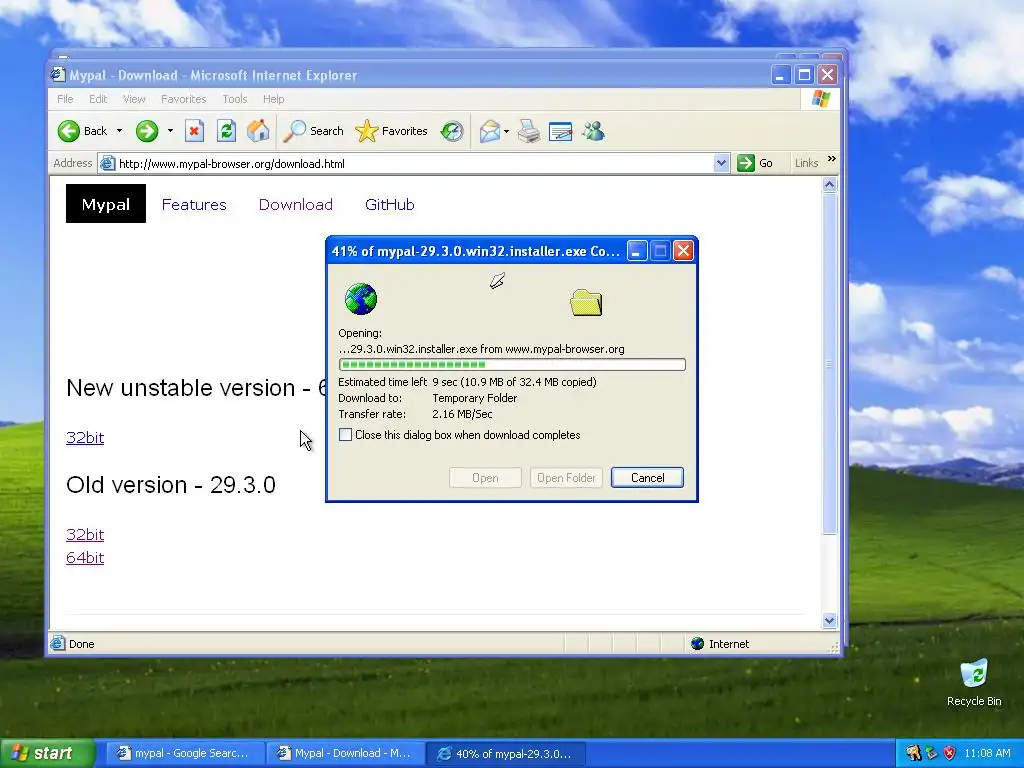Image resolution: width=1024 pixels, height=768 pixels.
Task: Open the Search pane in IE toolbar
Action: 313,131
